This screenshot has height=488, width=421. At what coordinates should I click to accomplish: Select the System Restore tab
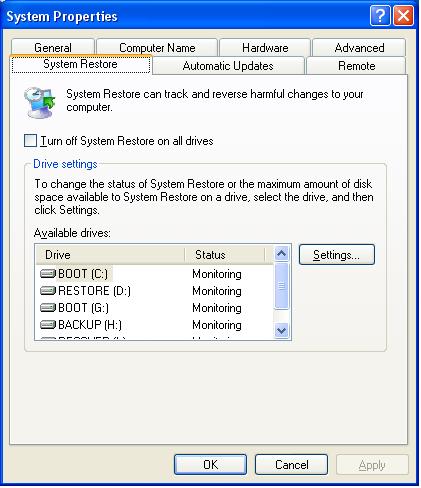pyautogui.click(x=81, y=64)
